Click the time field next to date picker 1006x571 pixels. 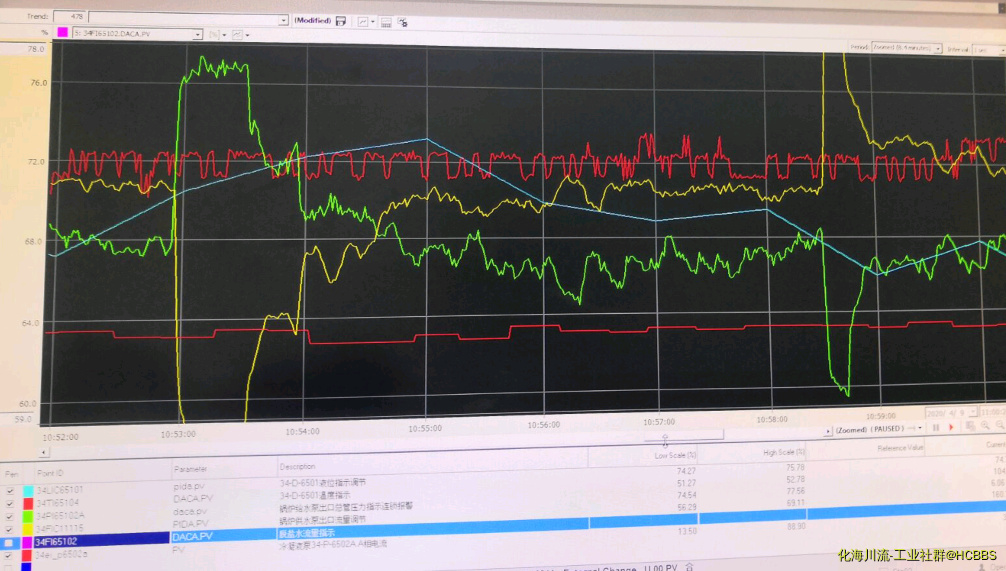[993, 411]
